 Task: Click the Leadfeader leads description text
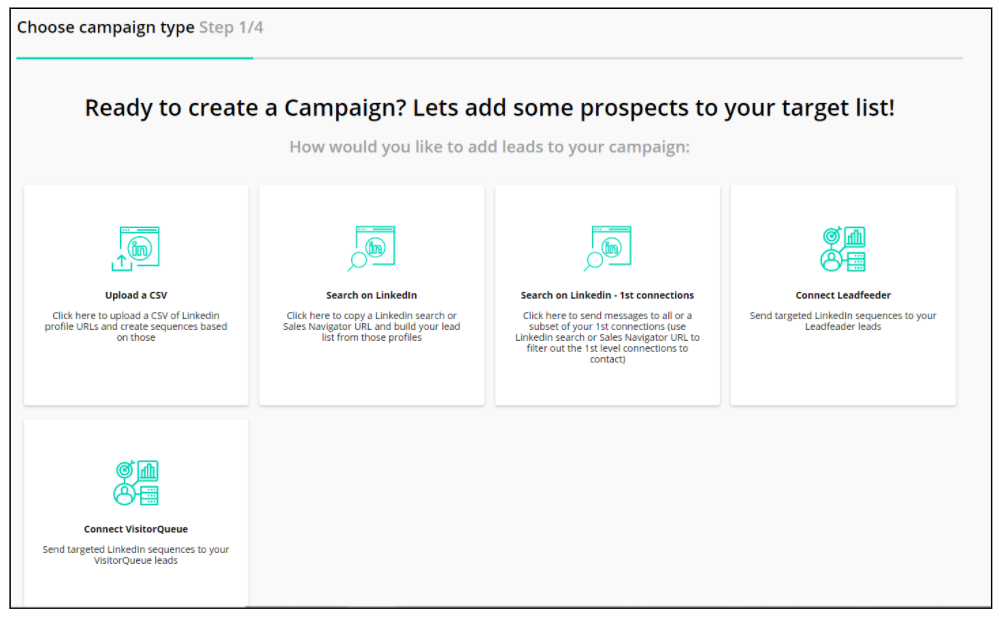tap(843, 321)
